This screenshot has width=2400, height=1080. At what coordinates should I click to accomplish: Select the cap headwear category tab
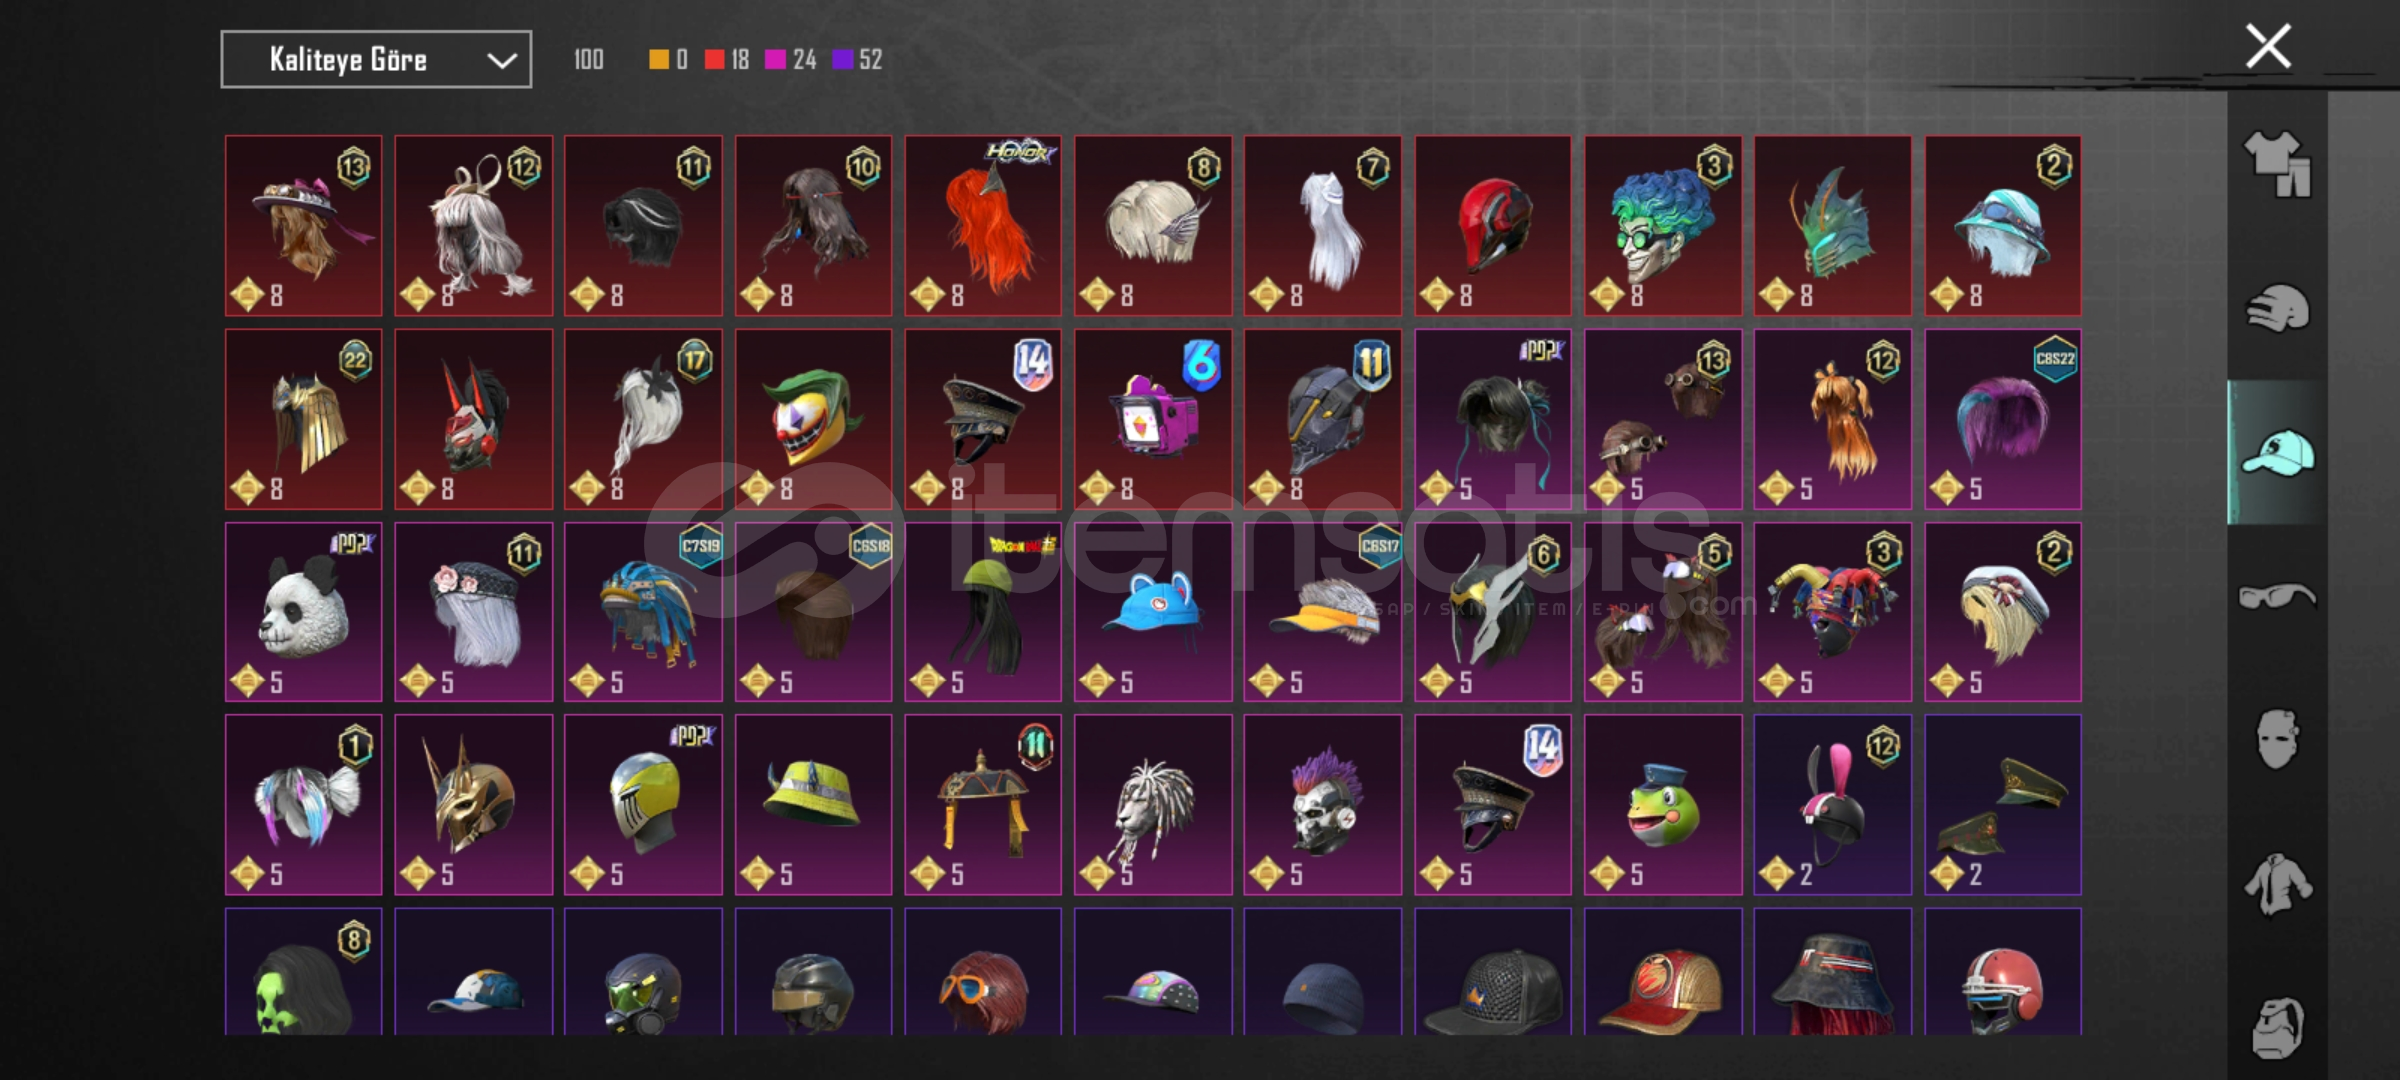(x=2277, y=452)
